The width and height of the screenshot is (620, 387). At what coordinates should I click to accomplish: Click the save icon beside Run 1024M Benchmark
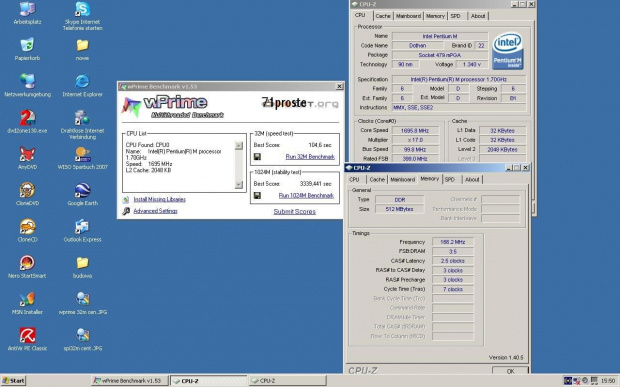[x=257, y=196]
